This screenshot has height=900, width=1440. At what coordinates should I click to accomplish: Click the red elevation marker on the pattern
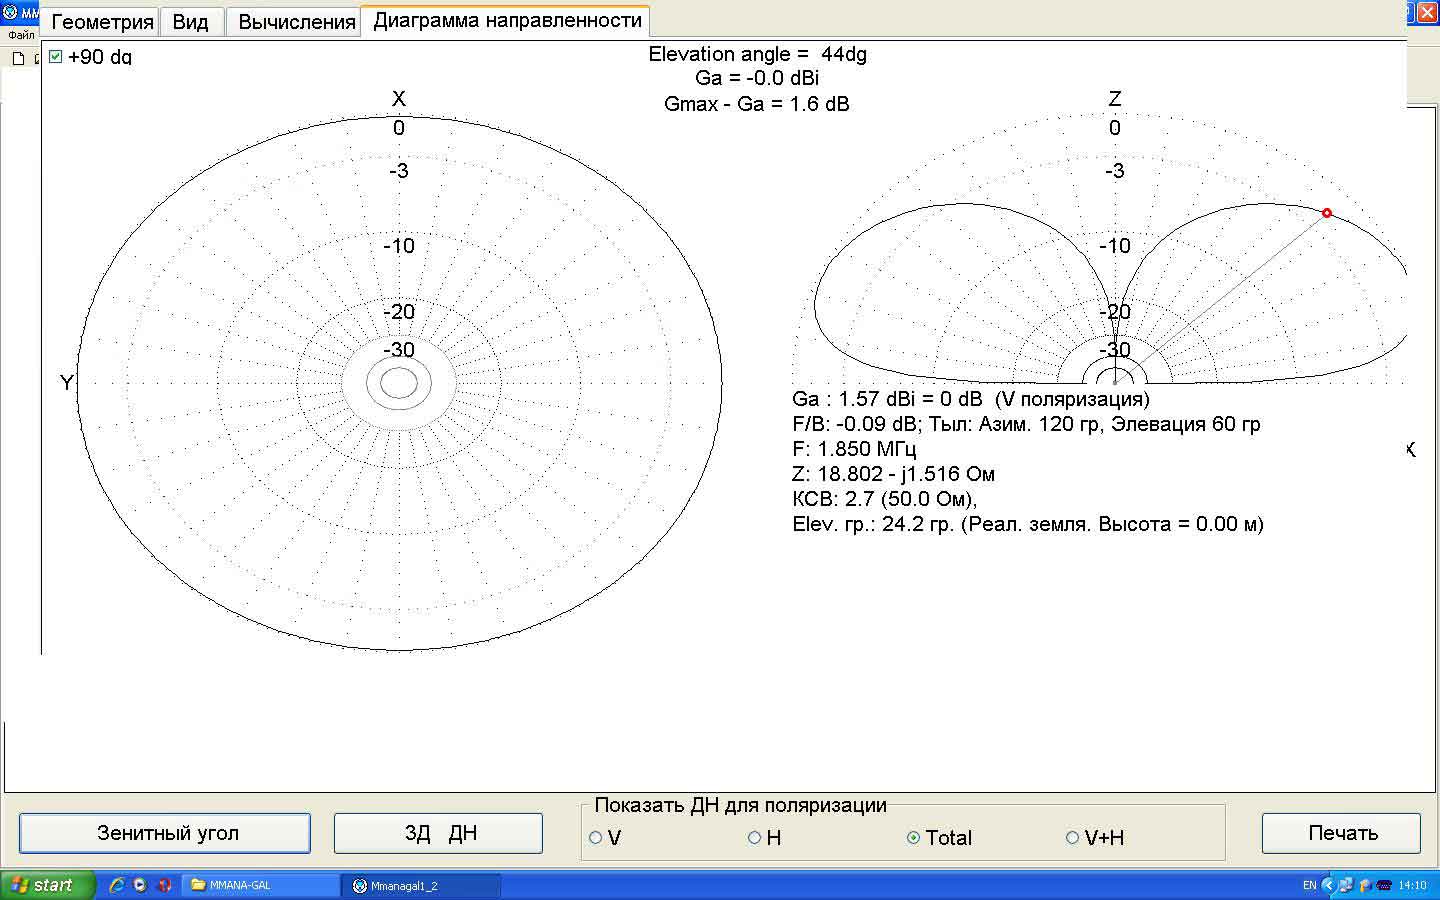coord(1327,213)
